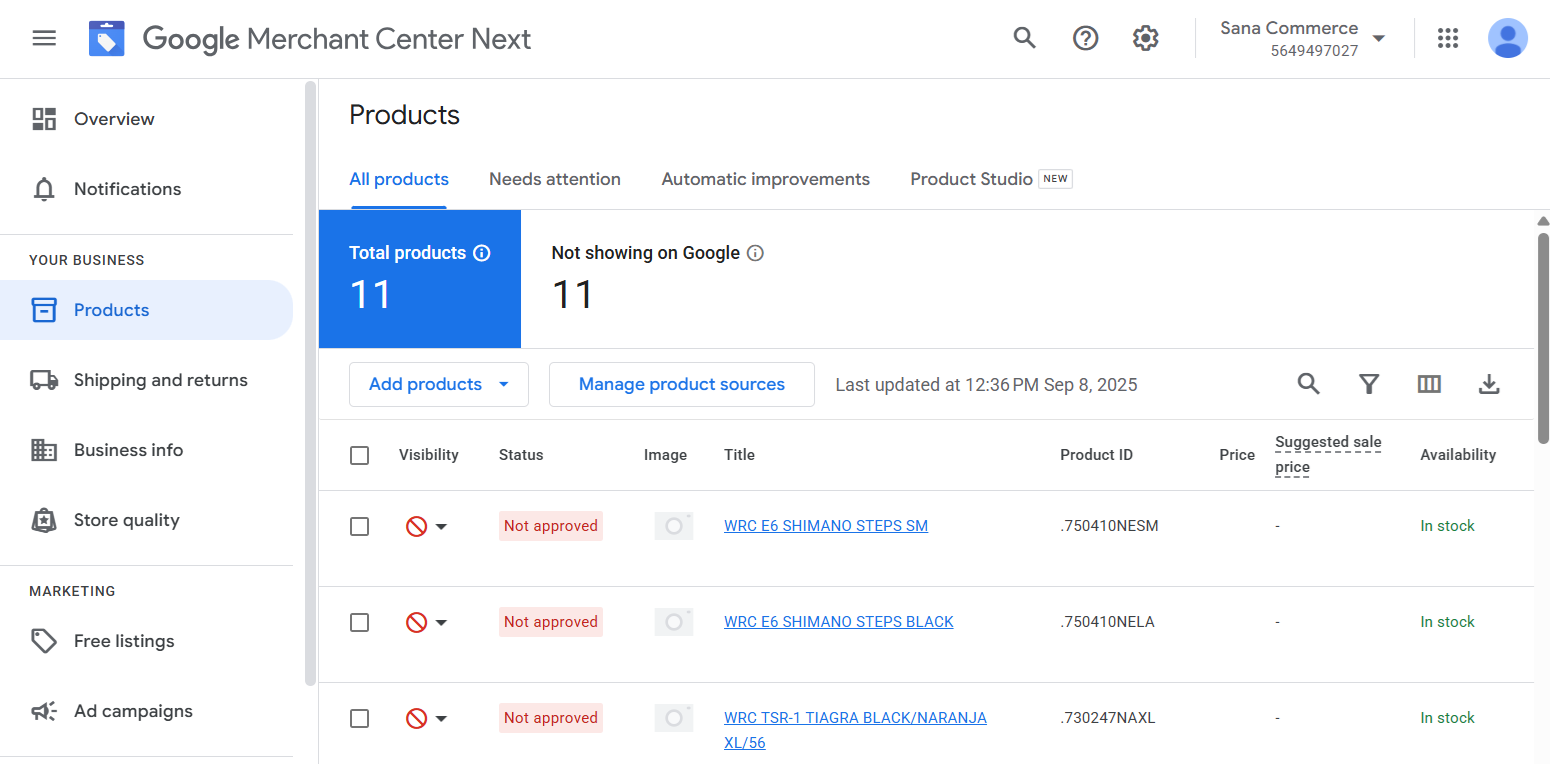Click the image placeholder for WRC TSR-1 TIAGRA
Viewport: 1550px width, 764px height.
click(674, 718)
